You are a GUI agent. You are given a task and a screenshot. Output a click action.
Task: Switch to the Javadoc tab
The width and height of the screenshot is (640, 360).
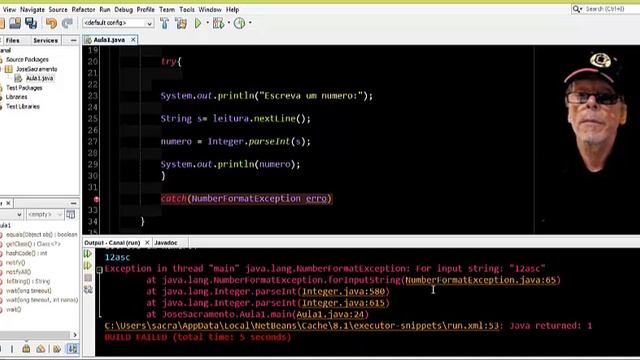coord(166,242)
